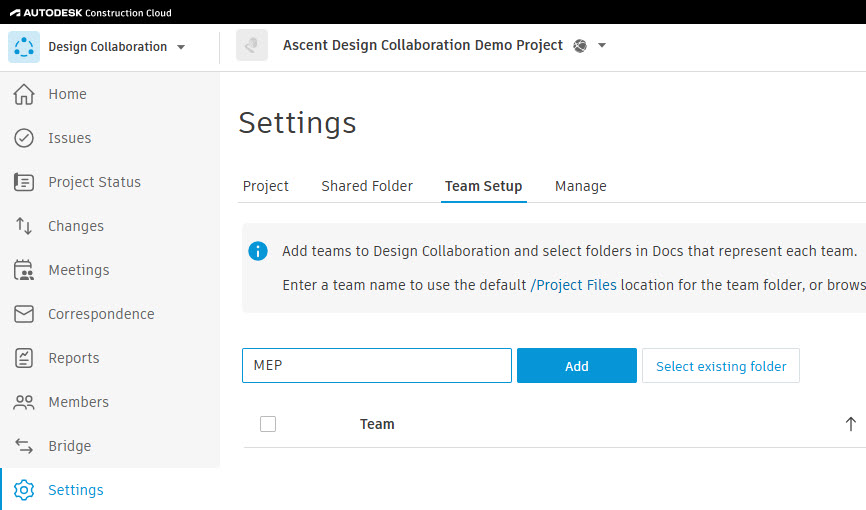The width and height of the screenshot is (866, 510).
Task: Click the Settings gear icon
Action: point(24,490)
